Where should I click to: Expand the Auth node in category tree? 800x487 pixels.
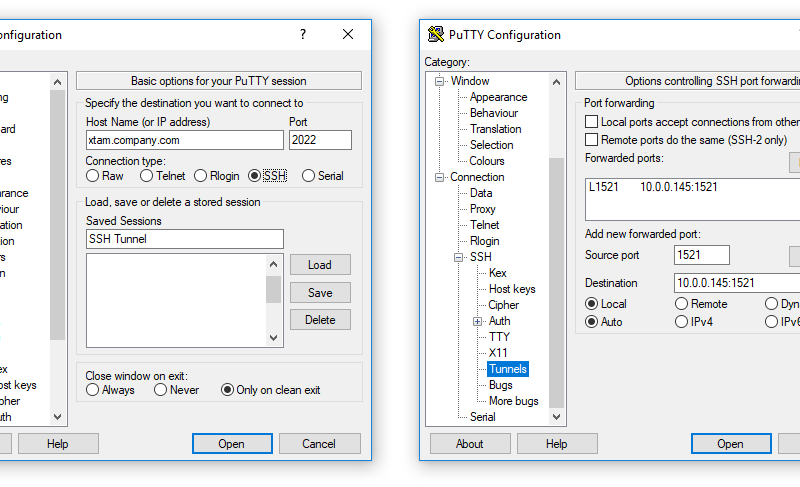477,321
